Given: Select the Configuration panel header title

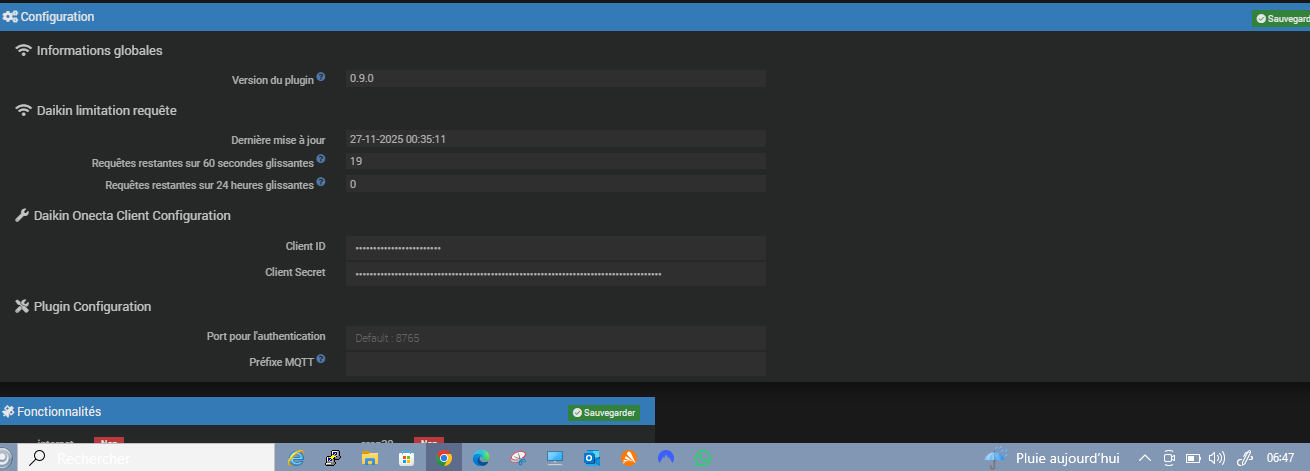Looking at the screenshot, I should coord(56,17).
